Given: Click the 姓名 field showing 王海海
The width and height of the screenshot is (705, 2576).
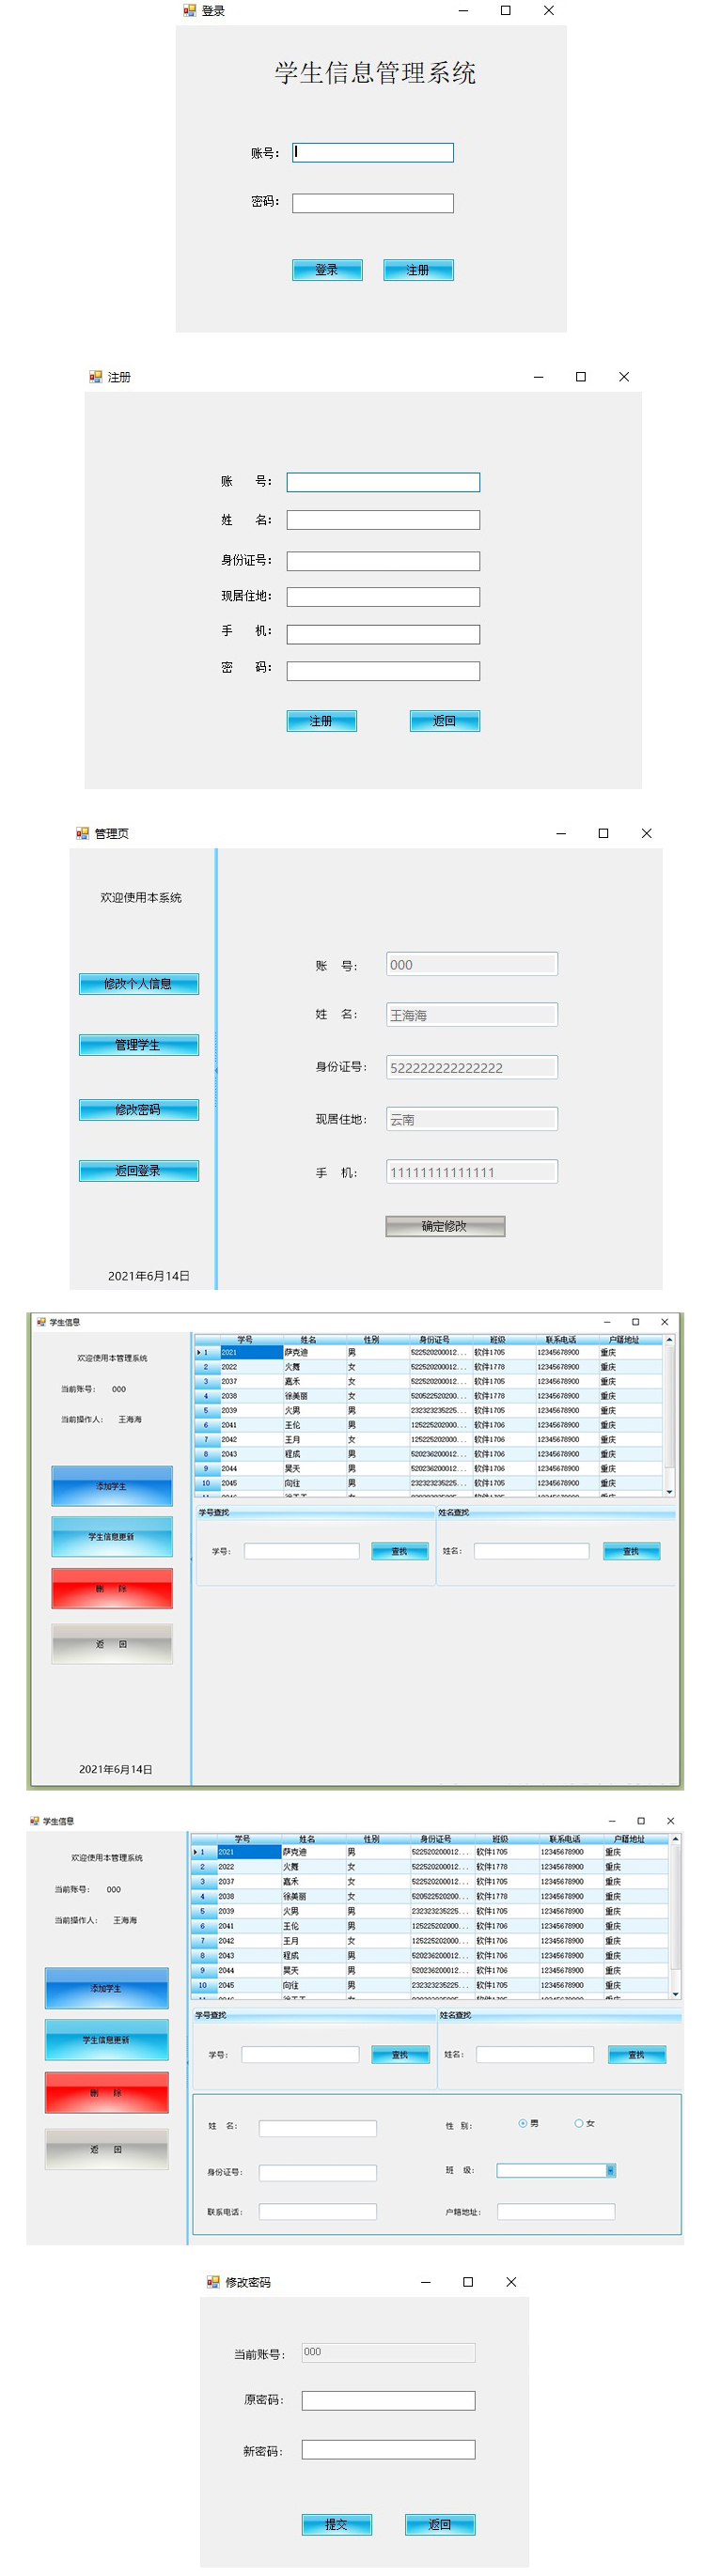Looking at the screenshot, I should pos(472,1015).
